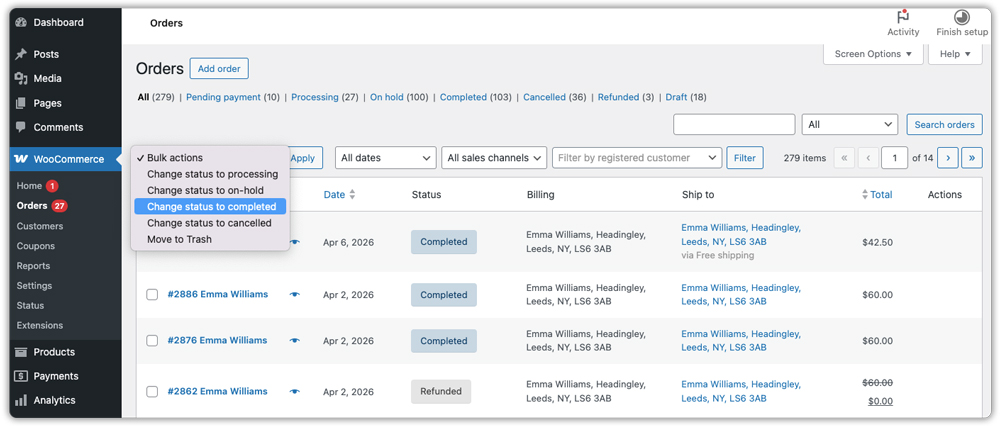Click the Add order button

coord(219,69)
